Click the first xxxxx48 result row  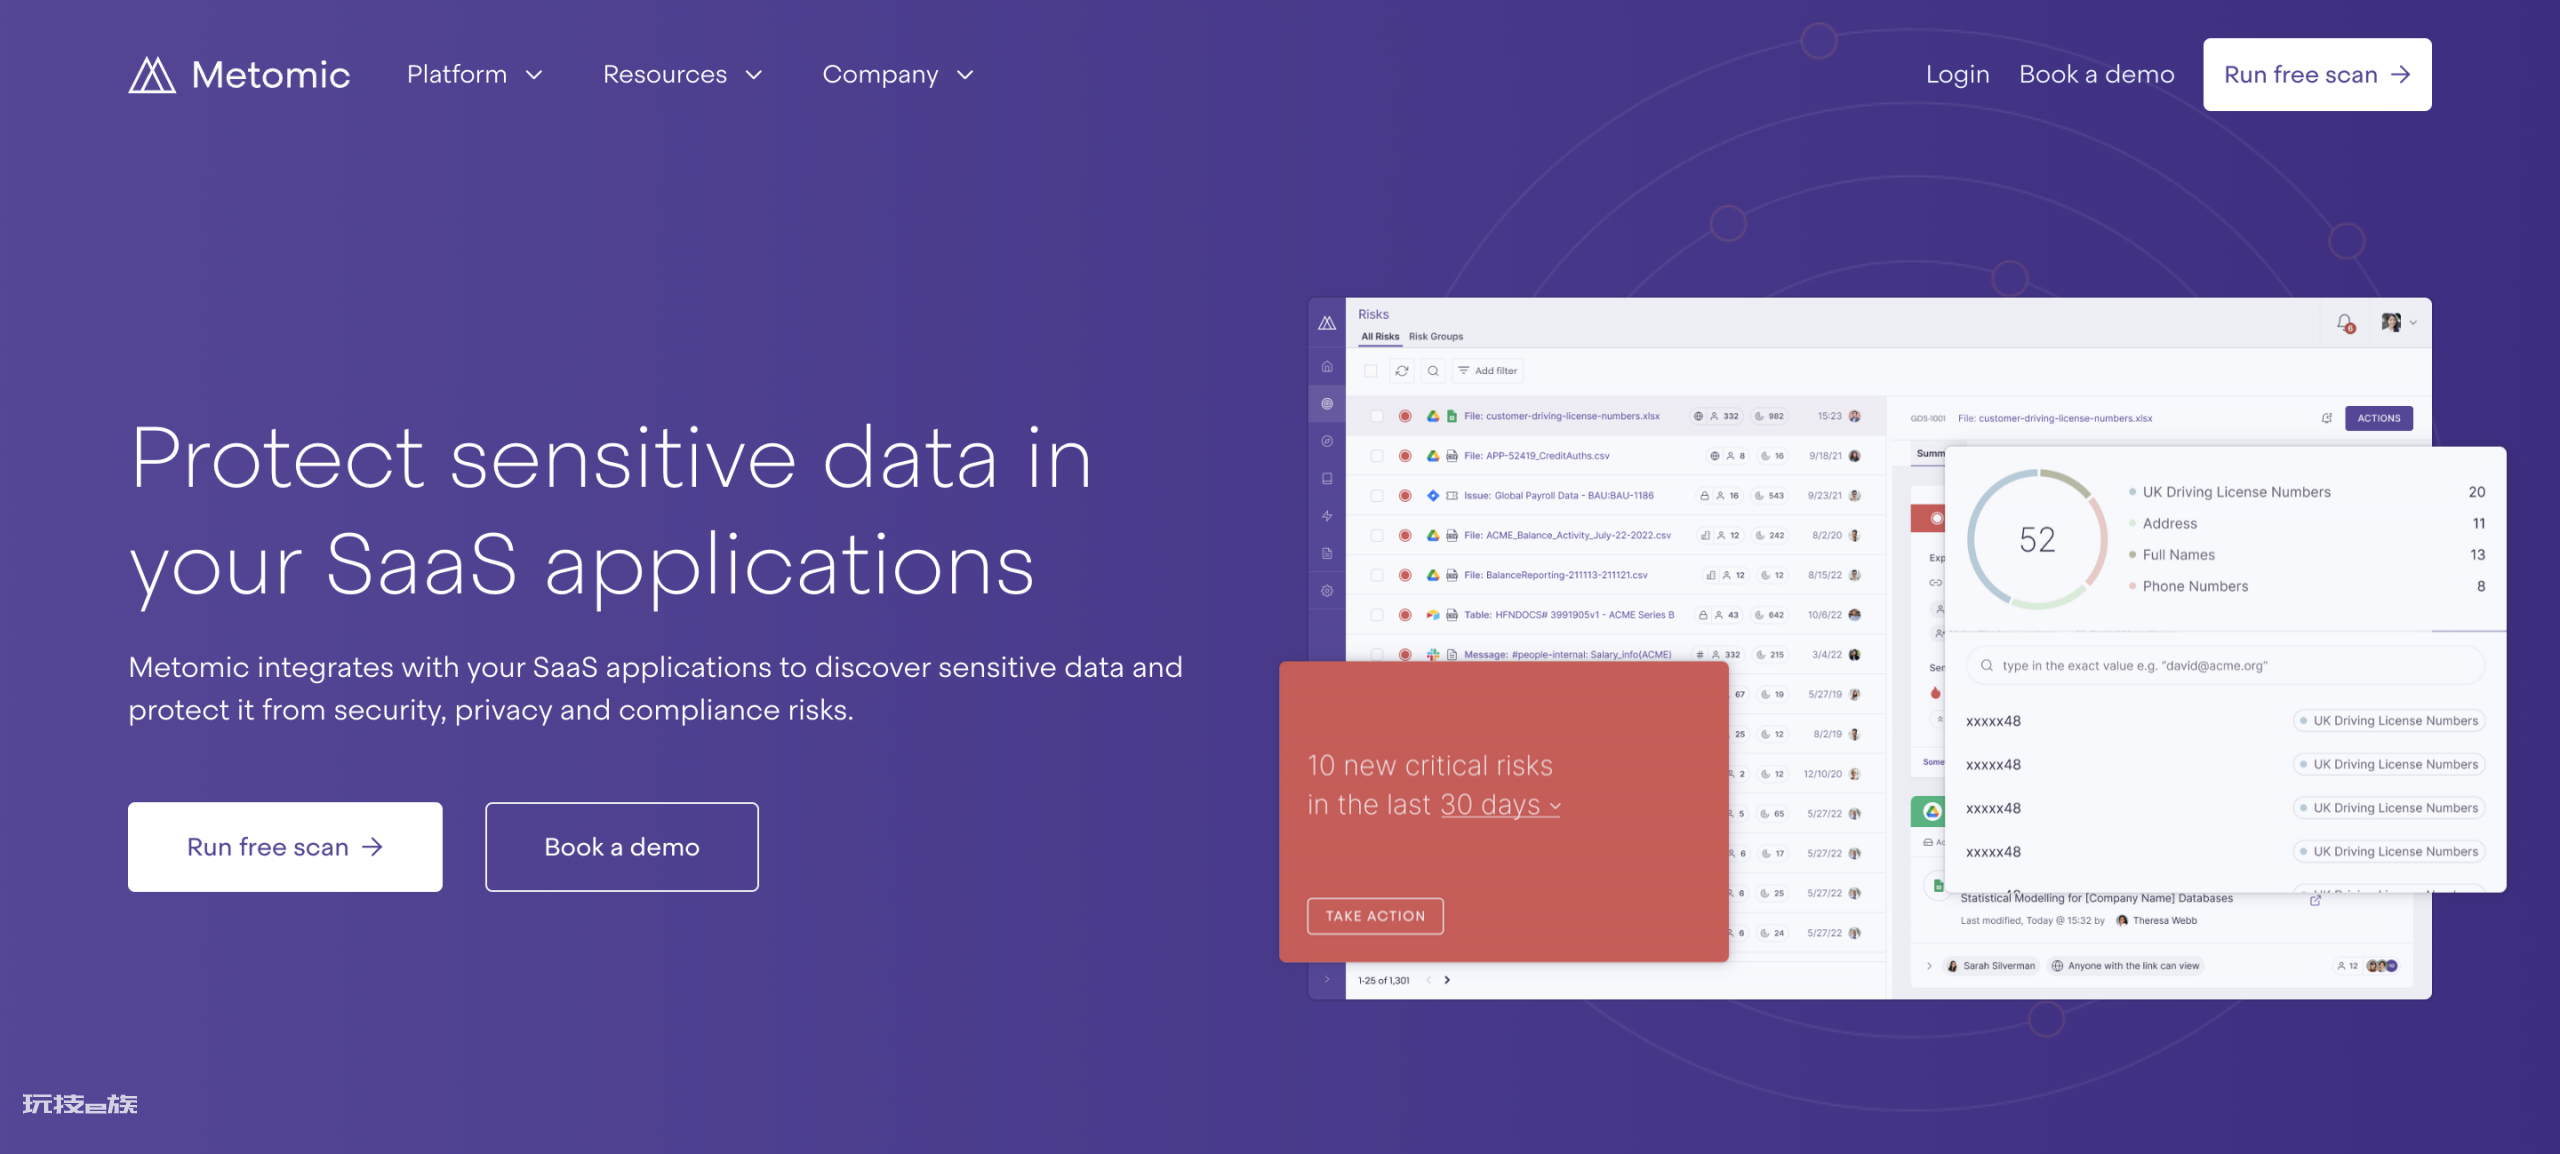[2225, 721]
